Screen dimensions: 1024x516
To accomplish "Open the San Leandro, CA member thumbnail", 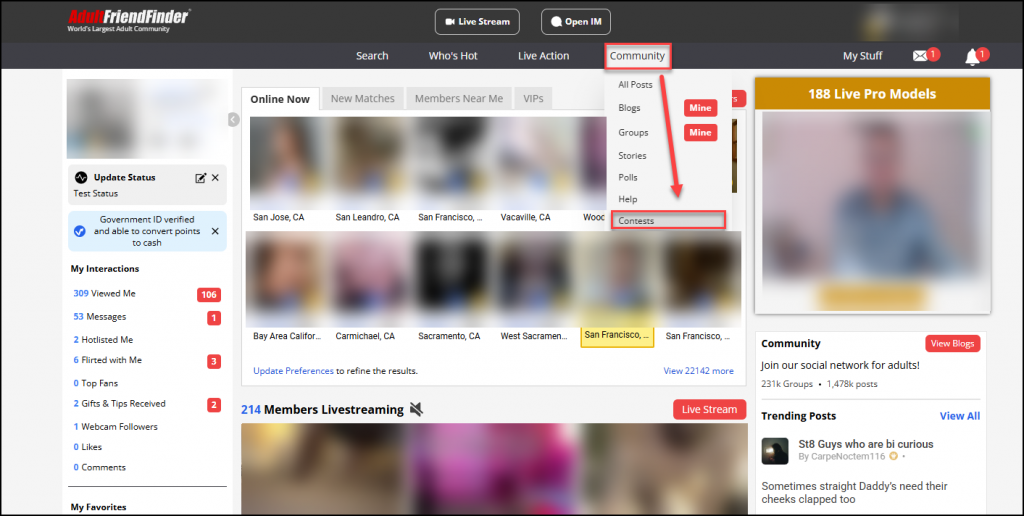I will click(x=368, y=164).
